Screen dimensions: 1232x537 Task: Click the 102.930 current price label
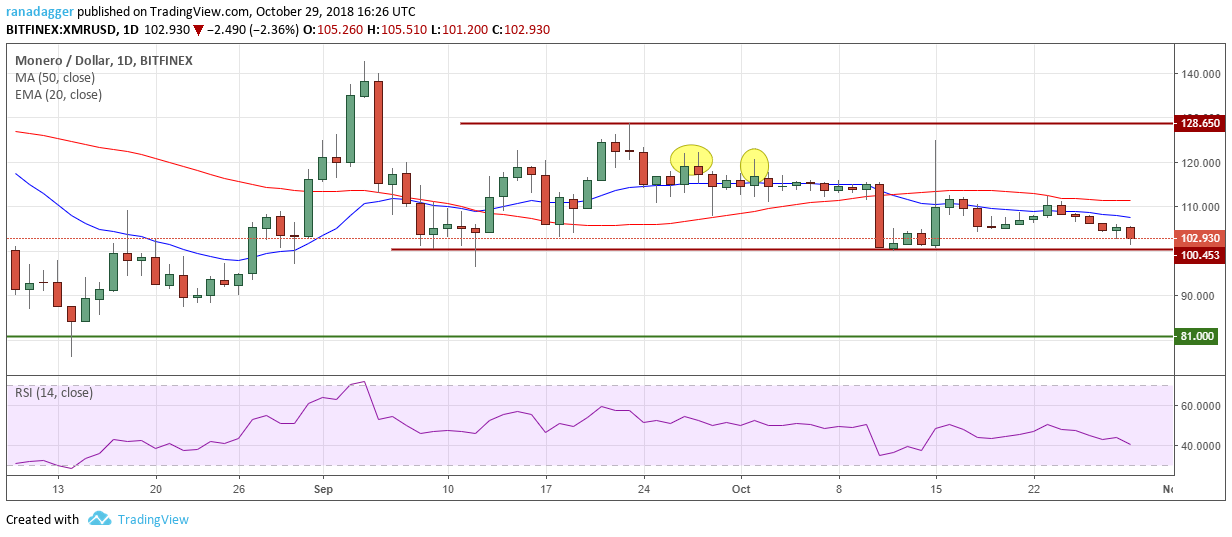click(1200, 238)
